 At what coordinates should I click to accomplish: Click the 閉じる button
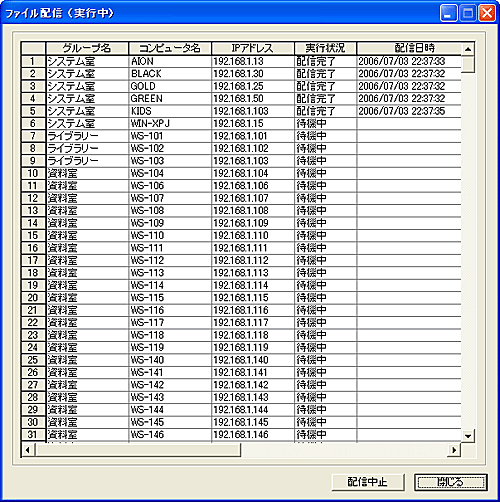pos(451,482)
